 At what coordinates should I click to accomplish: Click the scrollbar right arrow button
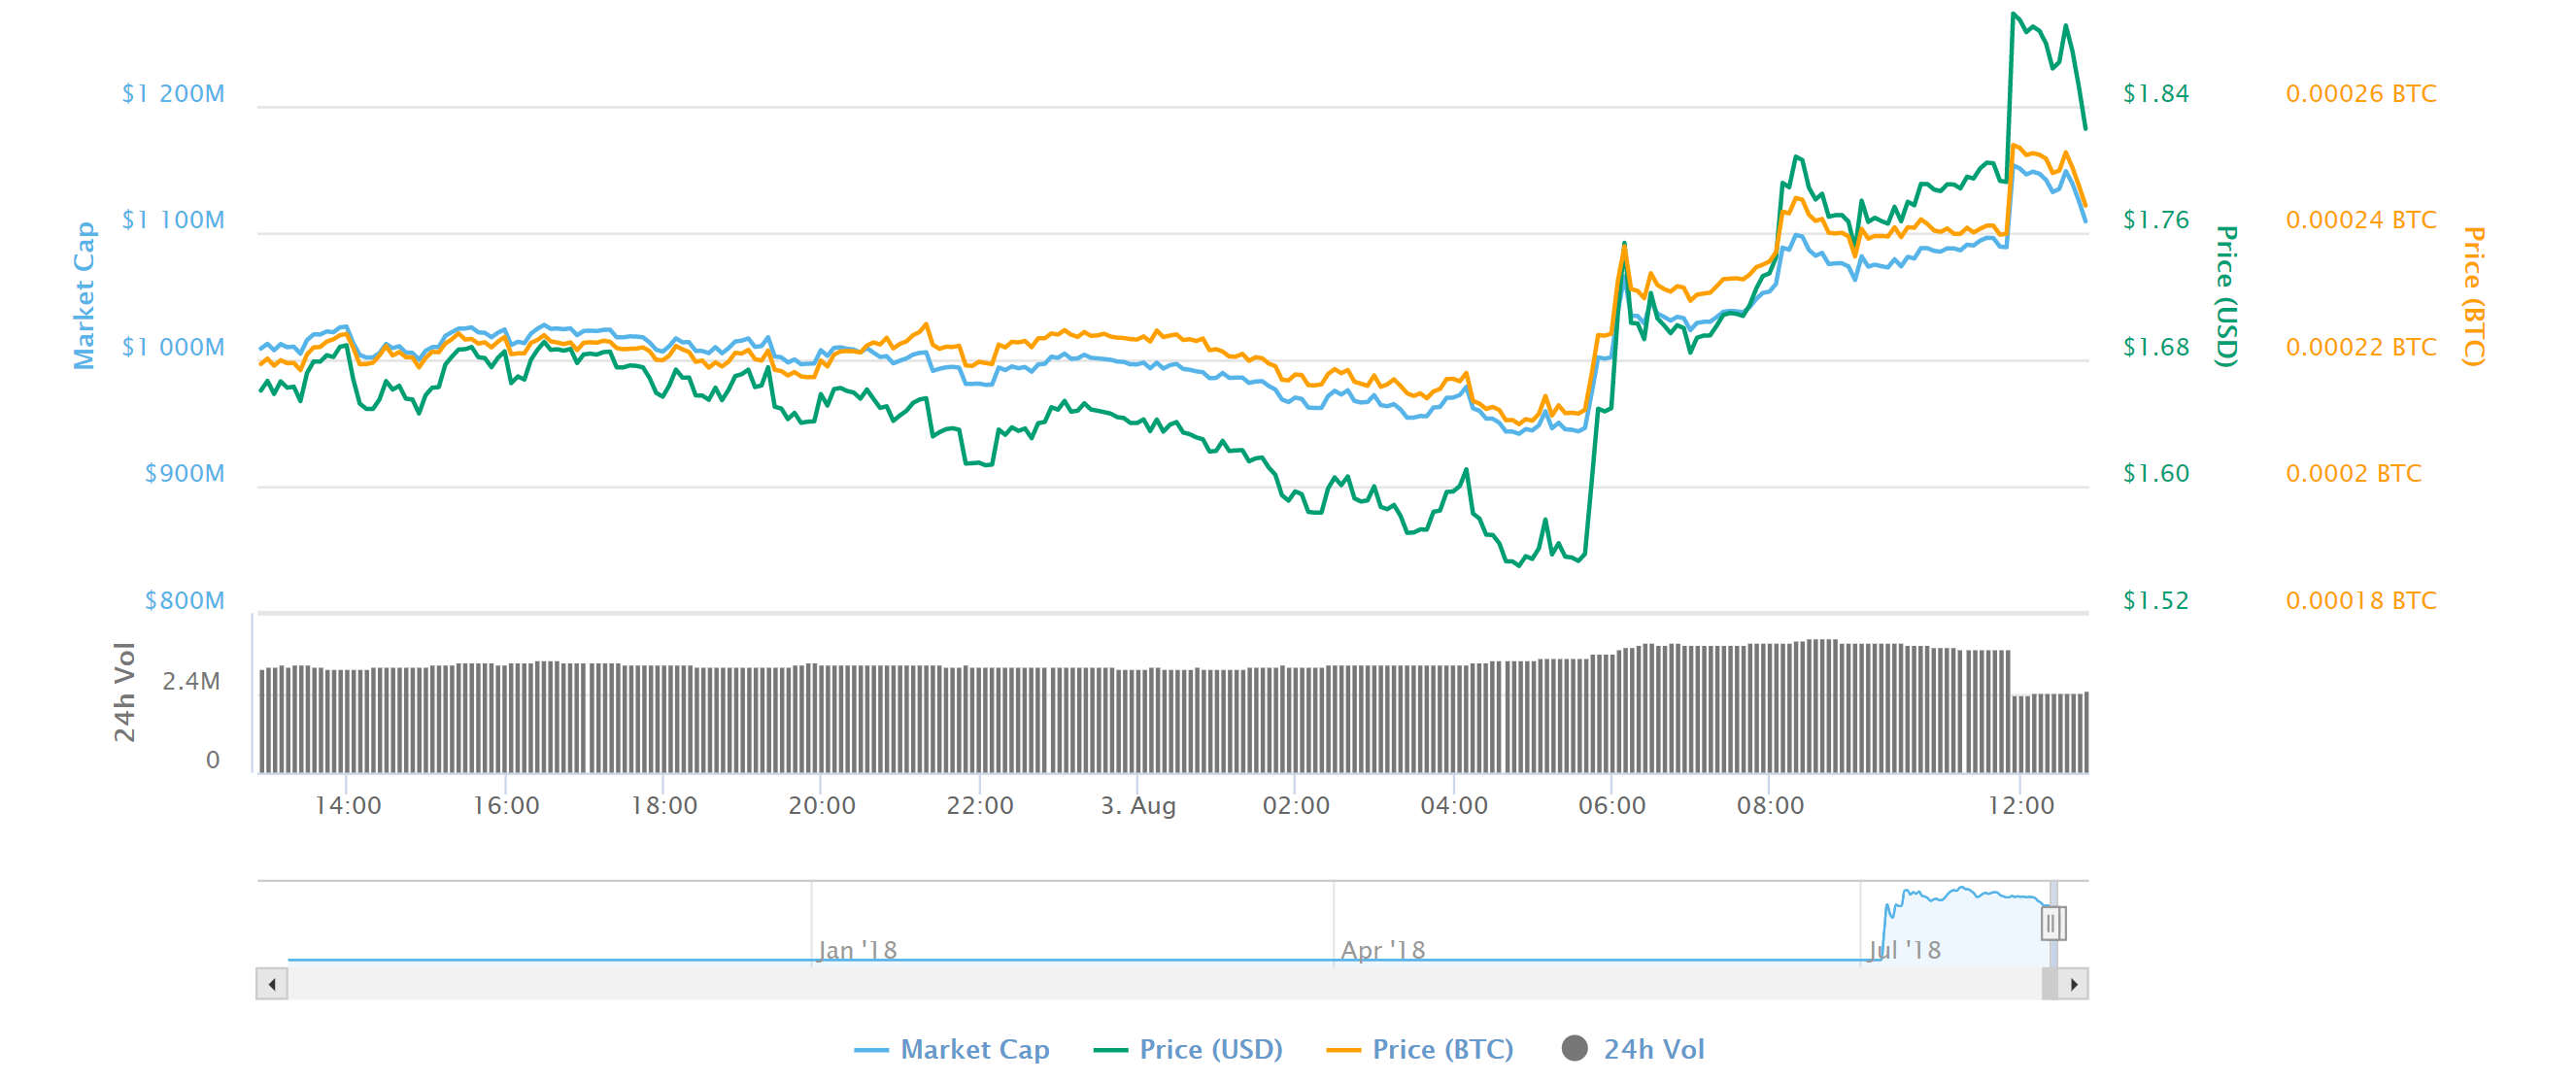pyautogui.click(x=2074, y=984)
